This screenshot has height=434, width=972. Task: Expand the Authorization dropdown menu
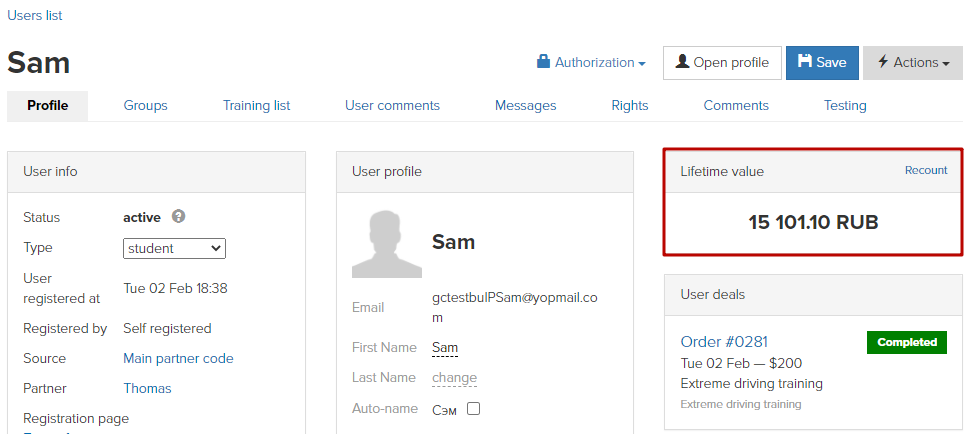point(591,63)
